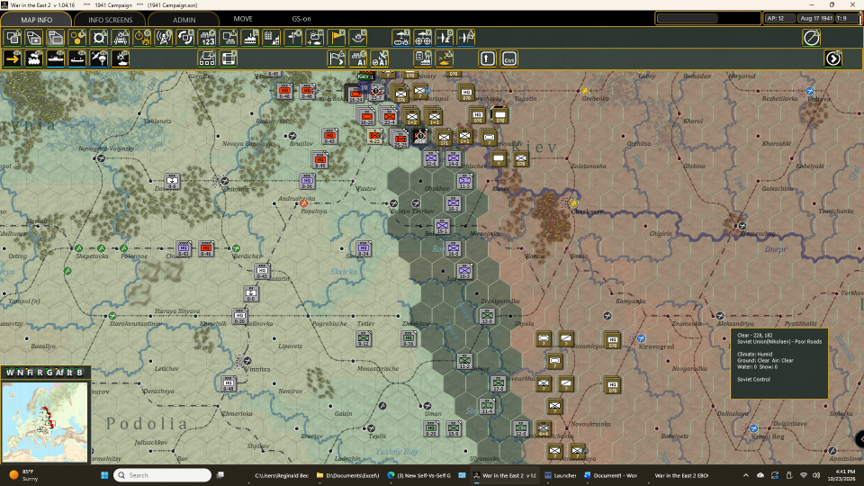Click the calendar grid icon in toolbar

272,38
